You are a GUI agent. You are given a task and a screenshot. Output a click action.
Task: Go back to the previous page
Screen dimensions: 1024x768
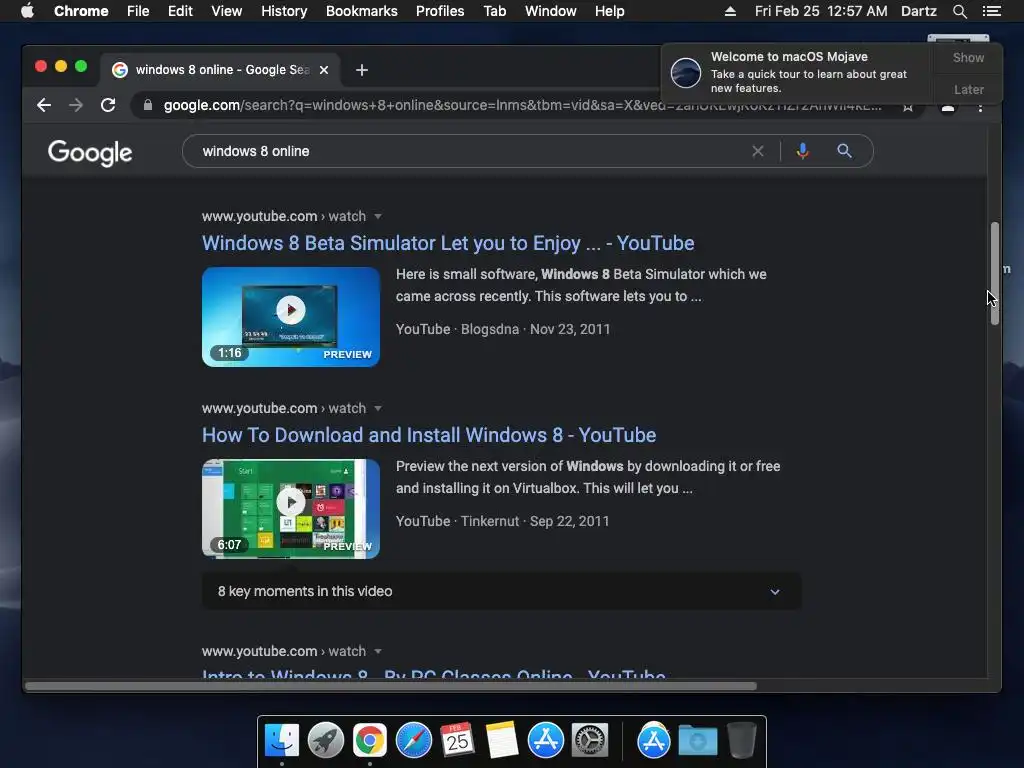coord(44,105)
